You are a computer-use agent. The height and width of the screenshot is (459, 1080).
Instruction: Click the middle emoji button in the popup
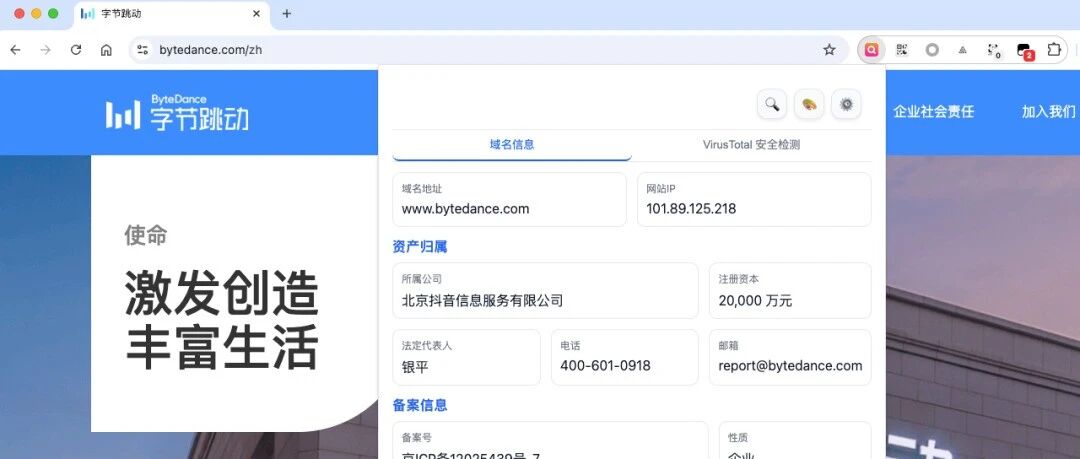click(809, 104)
